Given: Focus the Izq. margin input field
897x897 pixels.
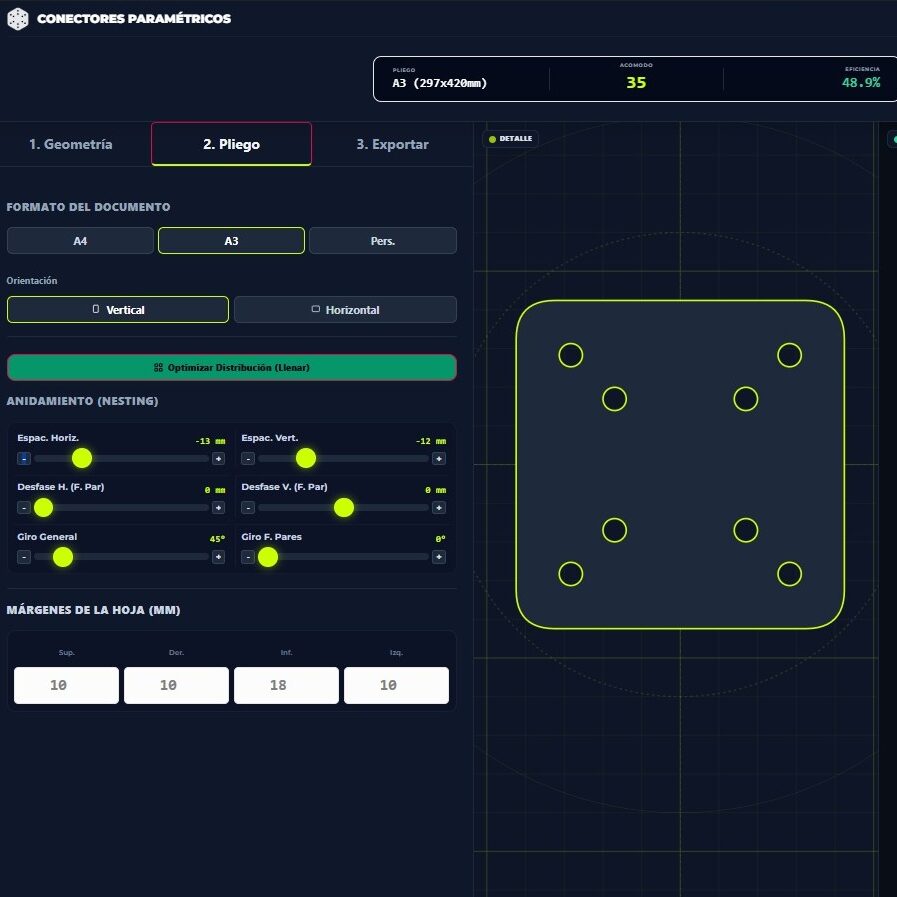Looking at the screenshot, I should (x=396, y=685).
